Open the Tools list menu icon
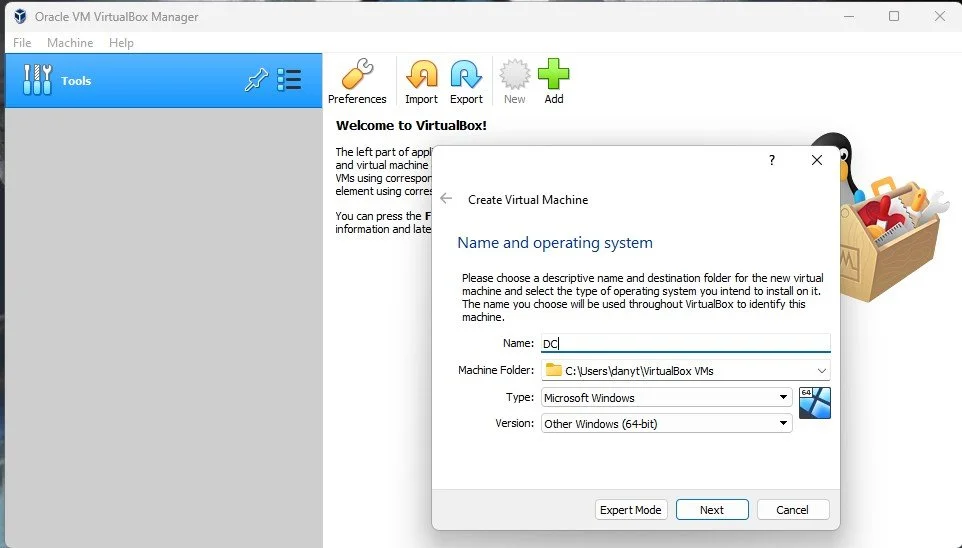962x548 pixels. click(x=289, y=80)
